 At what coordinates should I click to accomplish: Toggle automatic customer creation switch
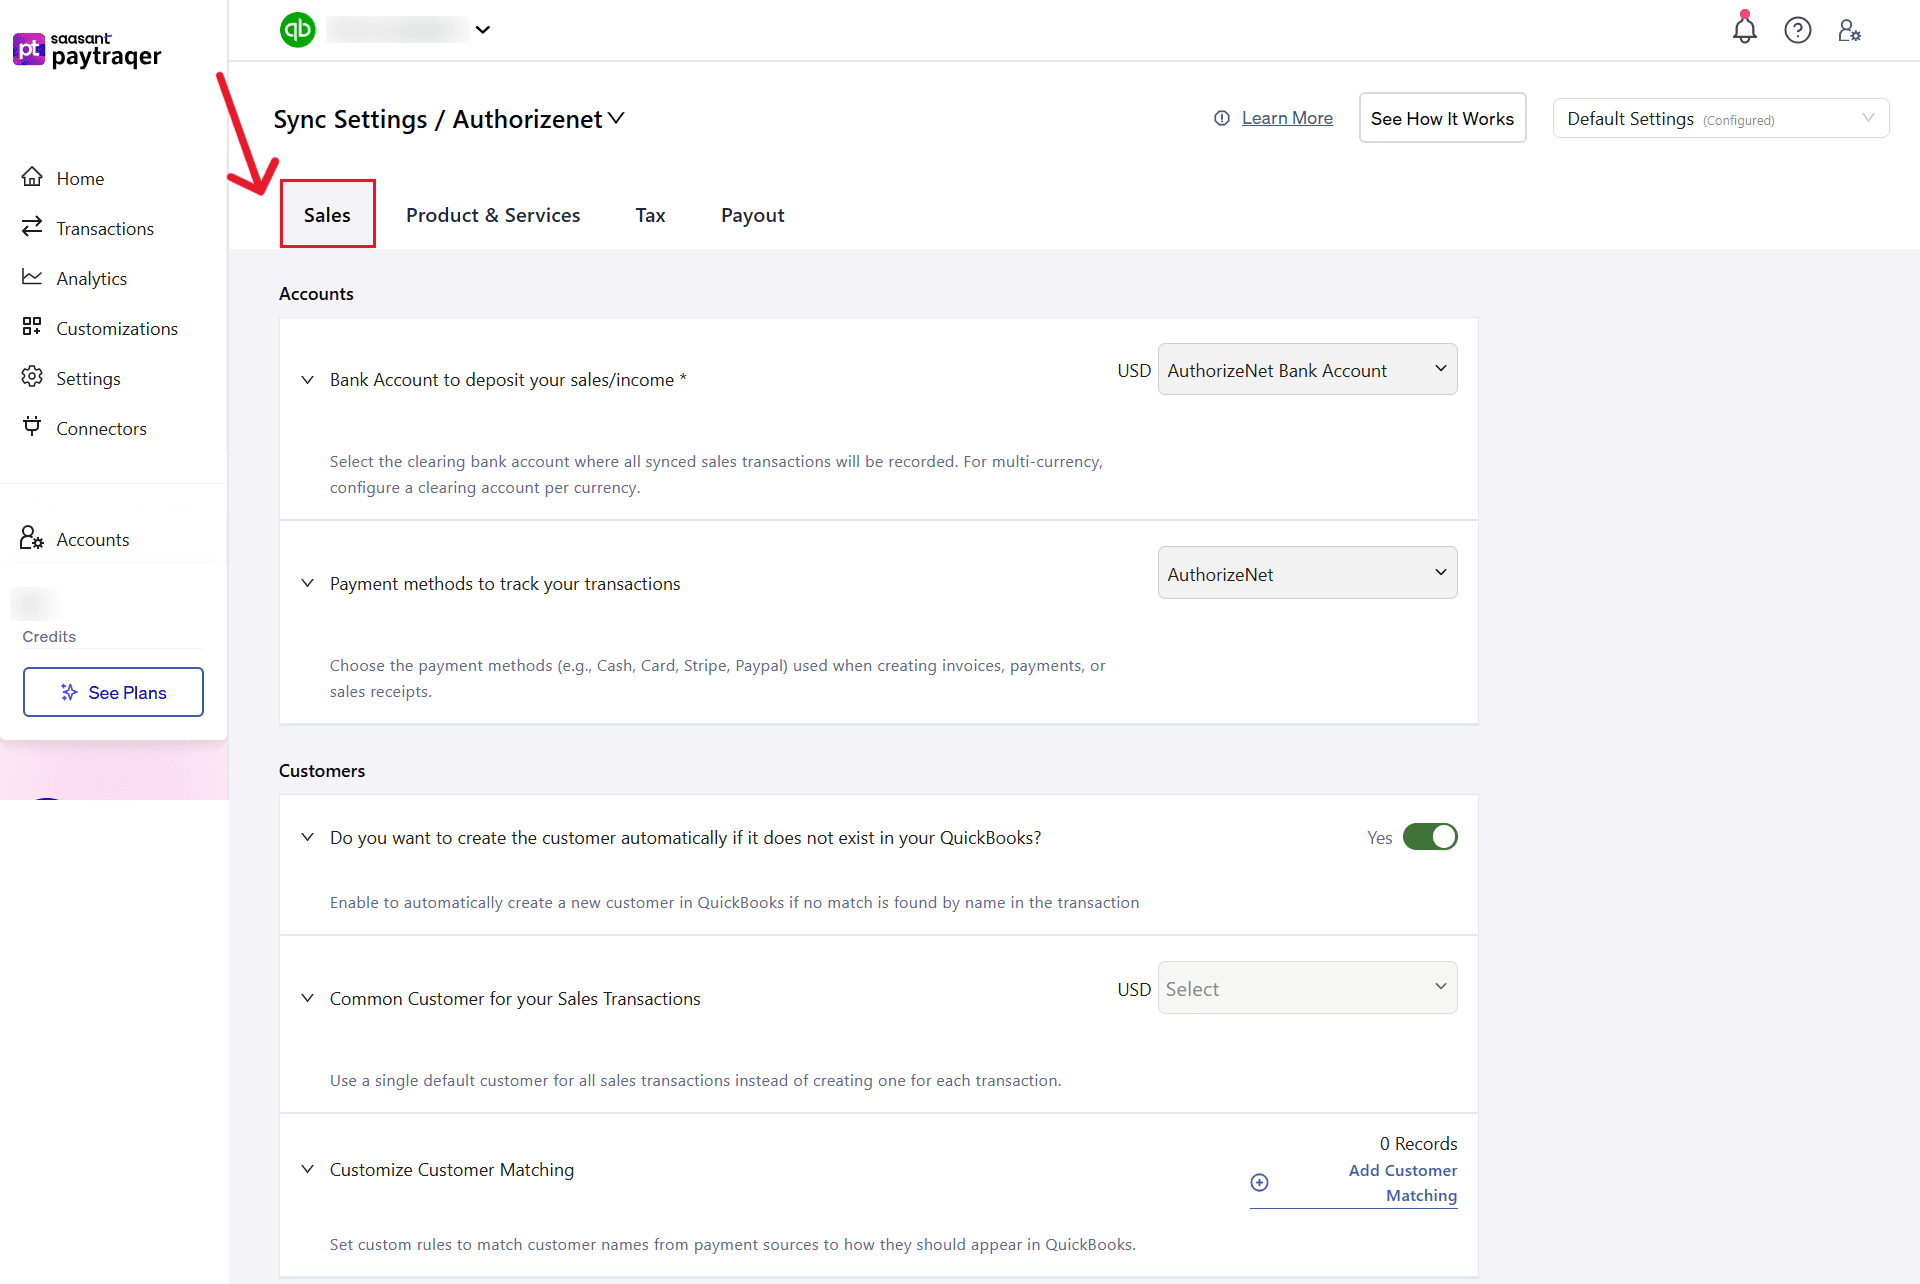point(1430,837)
